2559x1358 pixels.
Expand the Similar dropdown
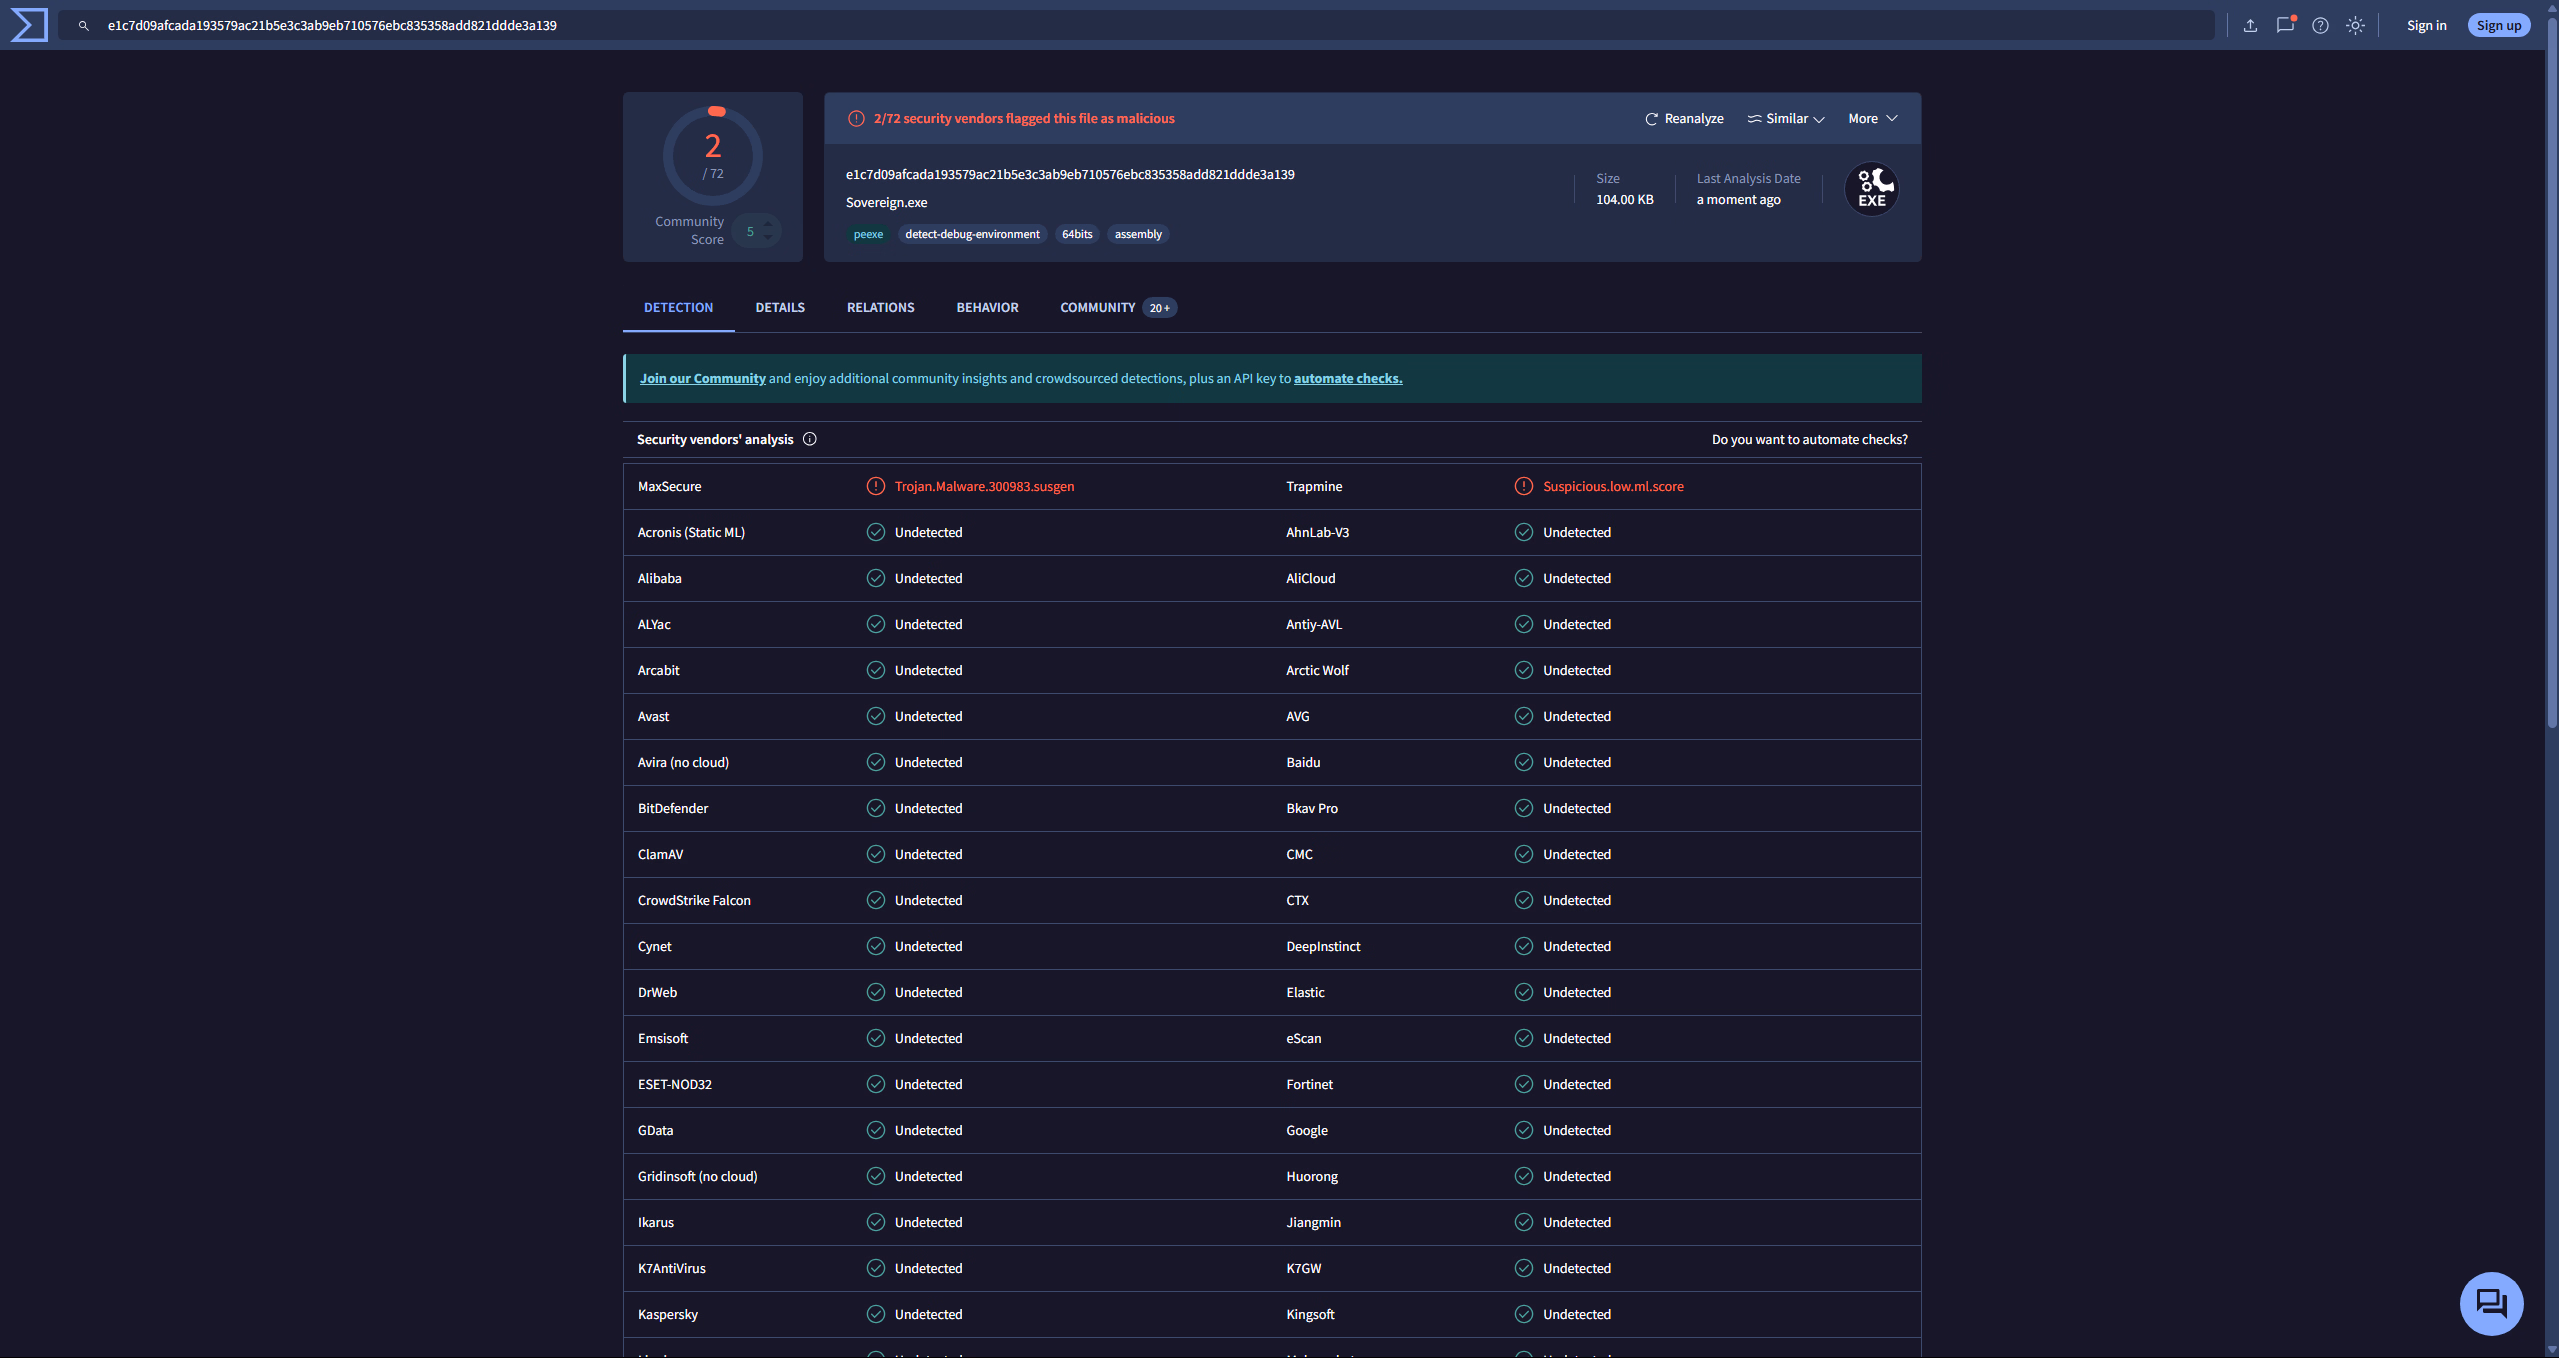1786,119
